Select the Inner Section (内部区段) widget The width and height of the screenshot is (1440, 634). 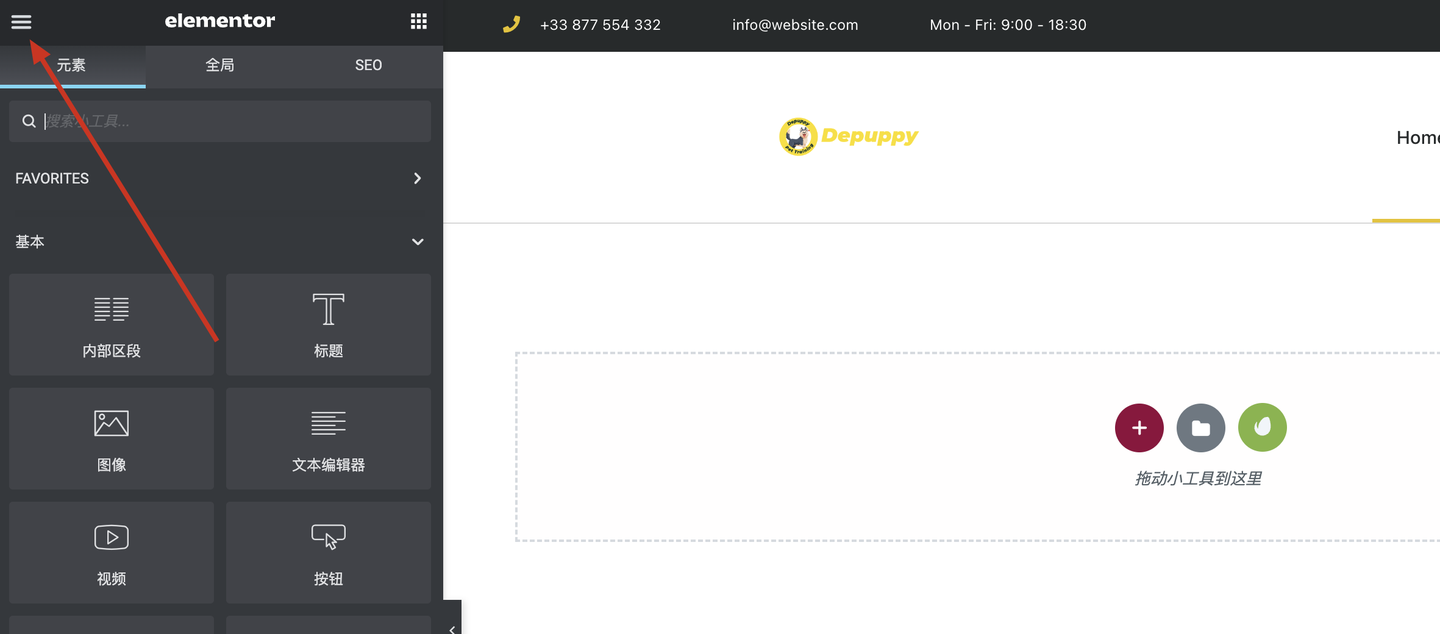click(111, 324)
